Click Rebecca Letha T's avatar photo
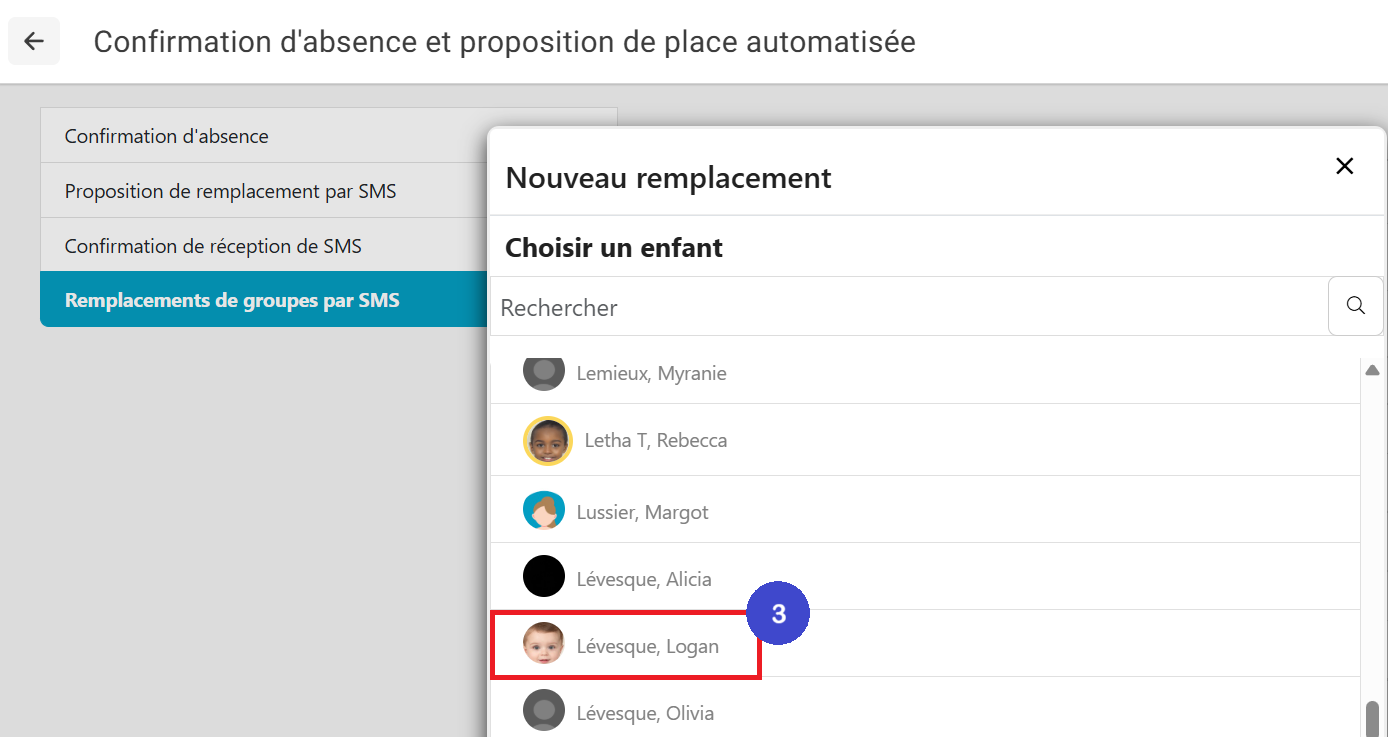 point(547,440)
